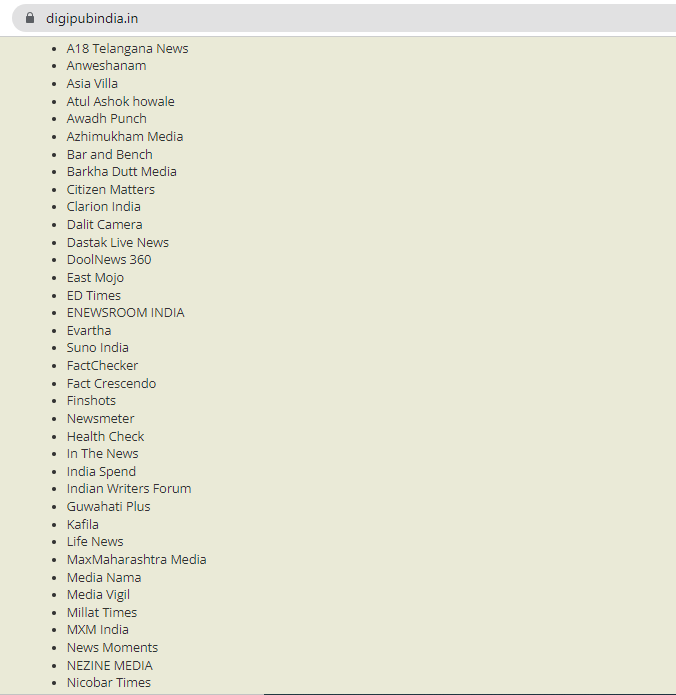
Task: Click on In The News
Action: point(102,454)
